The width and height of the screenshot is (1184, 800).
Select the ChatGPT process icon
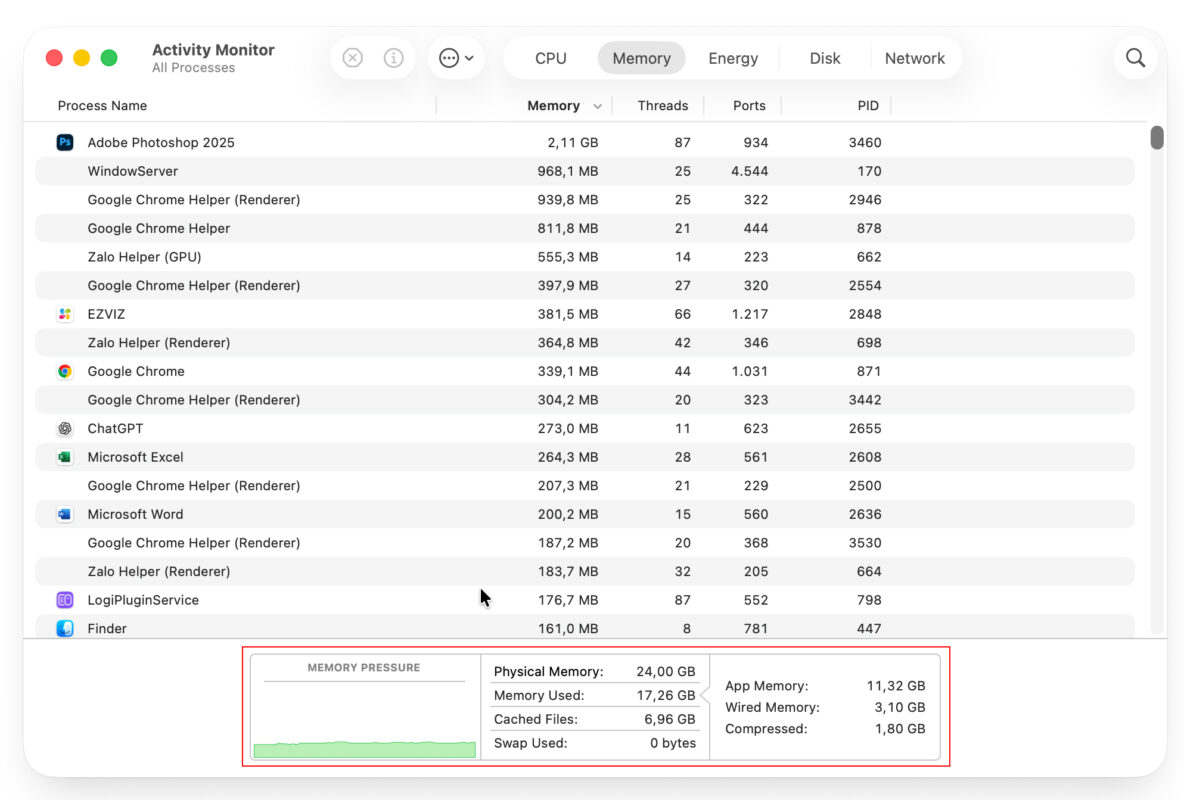64,428
